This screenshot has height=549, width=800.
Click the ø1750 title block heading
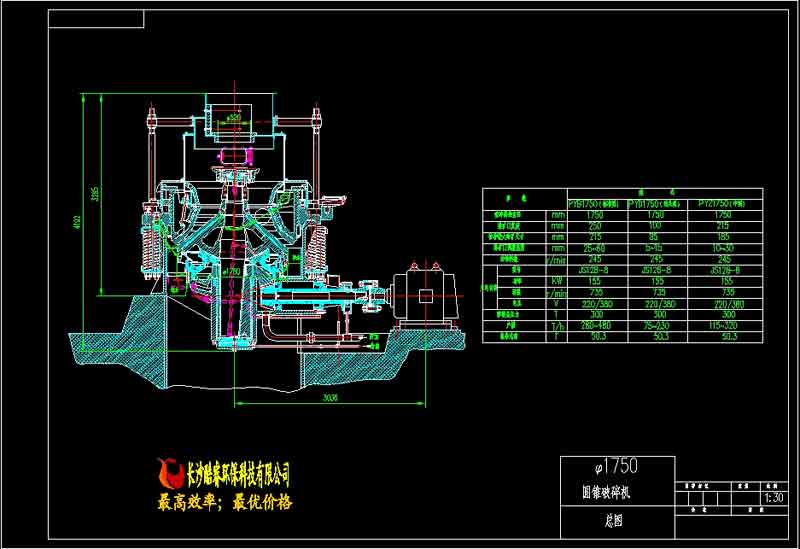coord(616,466)
